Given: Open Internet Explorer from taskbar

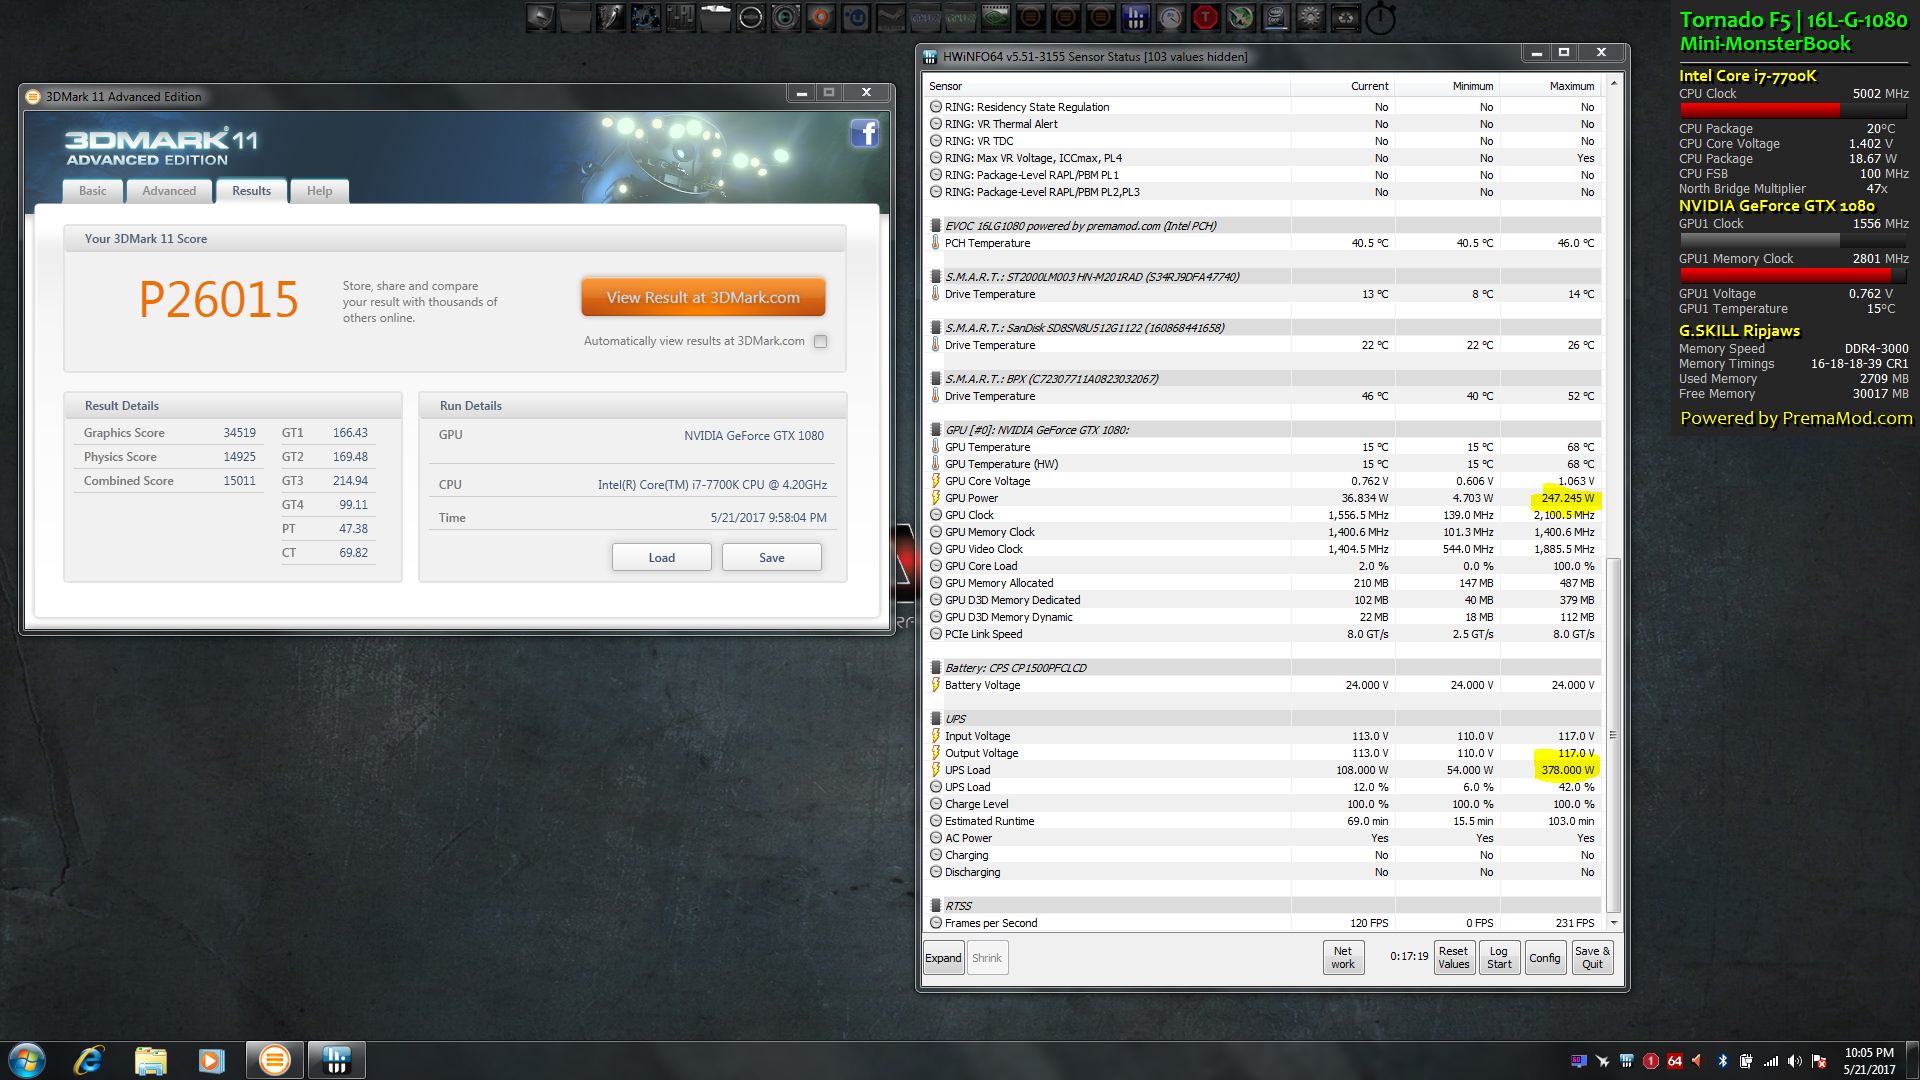Looking at the screenshot, I should pos(89,1060).
